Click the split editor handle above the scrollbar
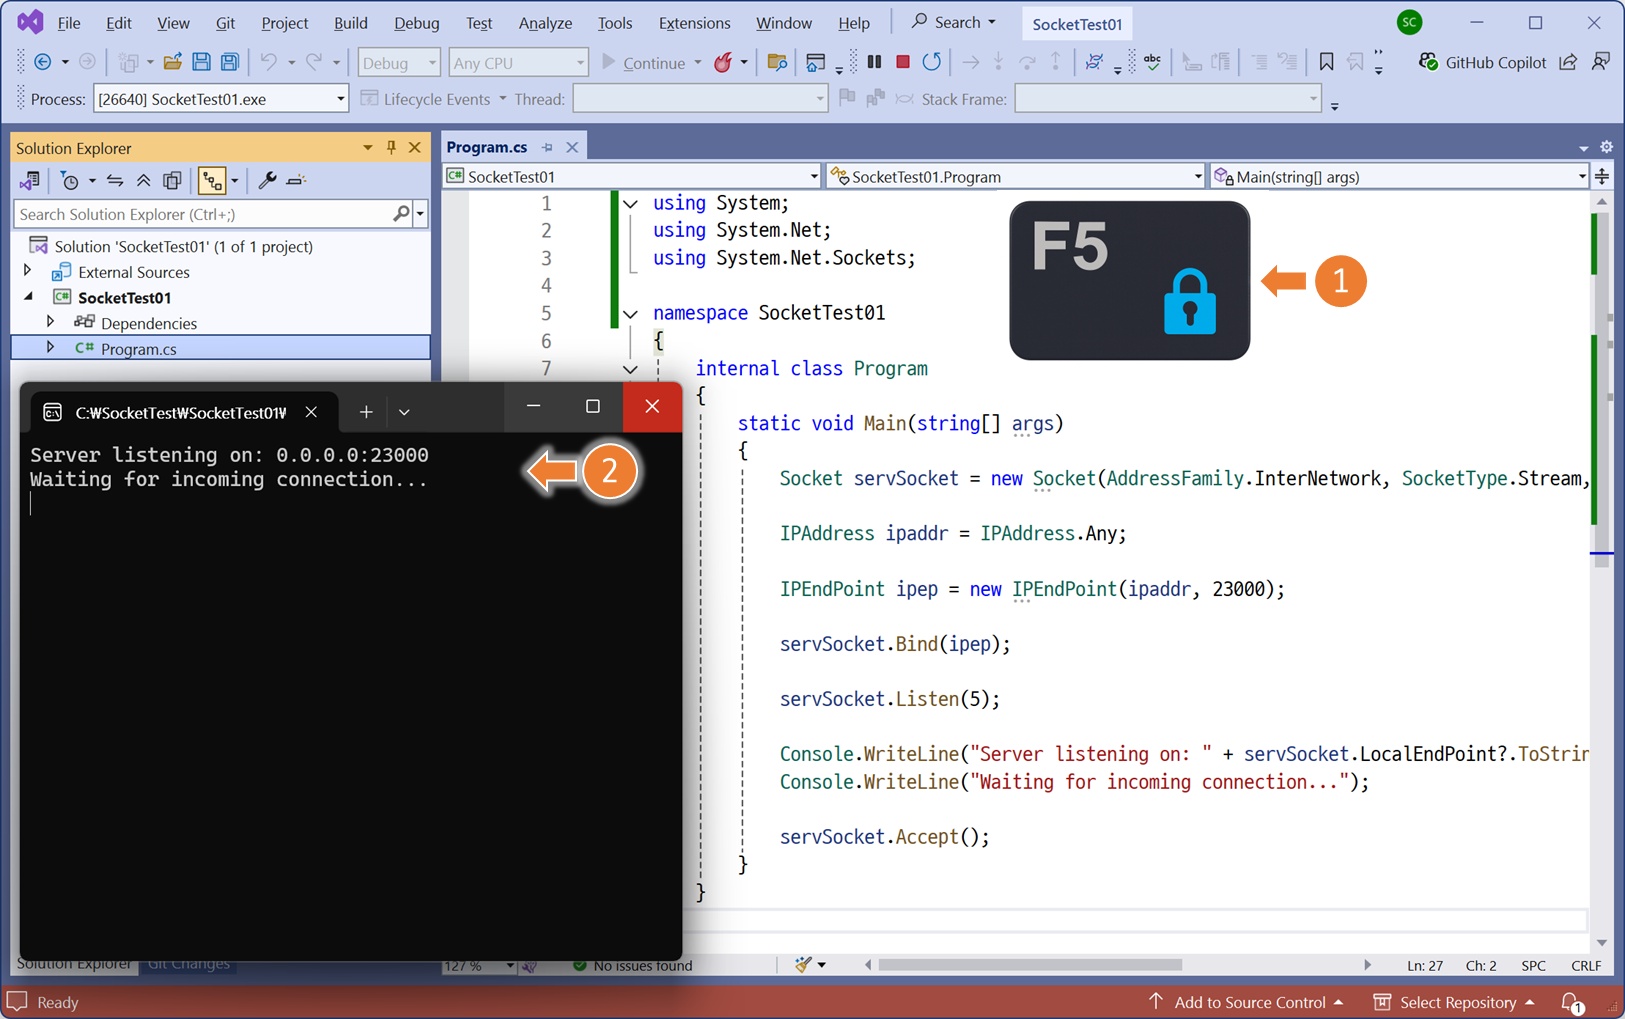 1602,177
